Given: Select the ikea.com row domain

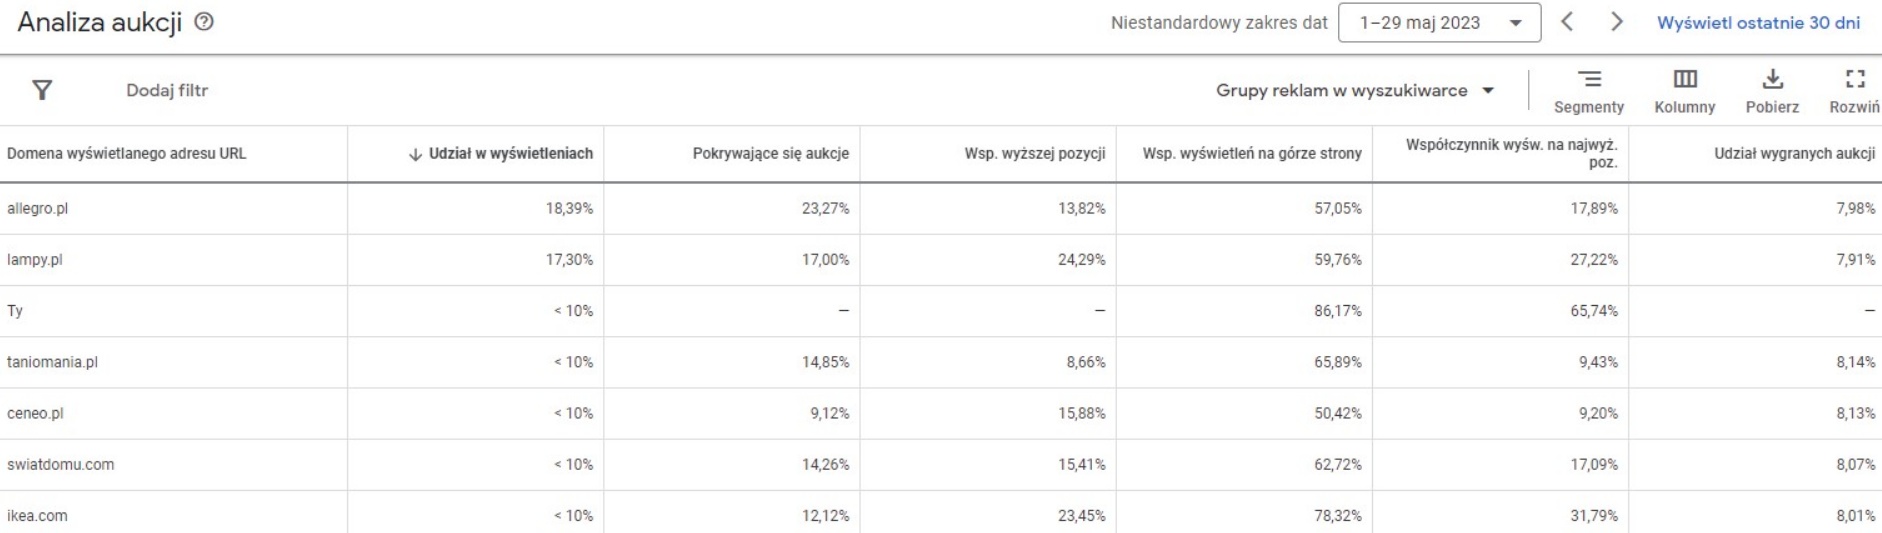Looking at the screenshot, I should coord(37,516).
